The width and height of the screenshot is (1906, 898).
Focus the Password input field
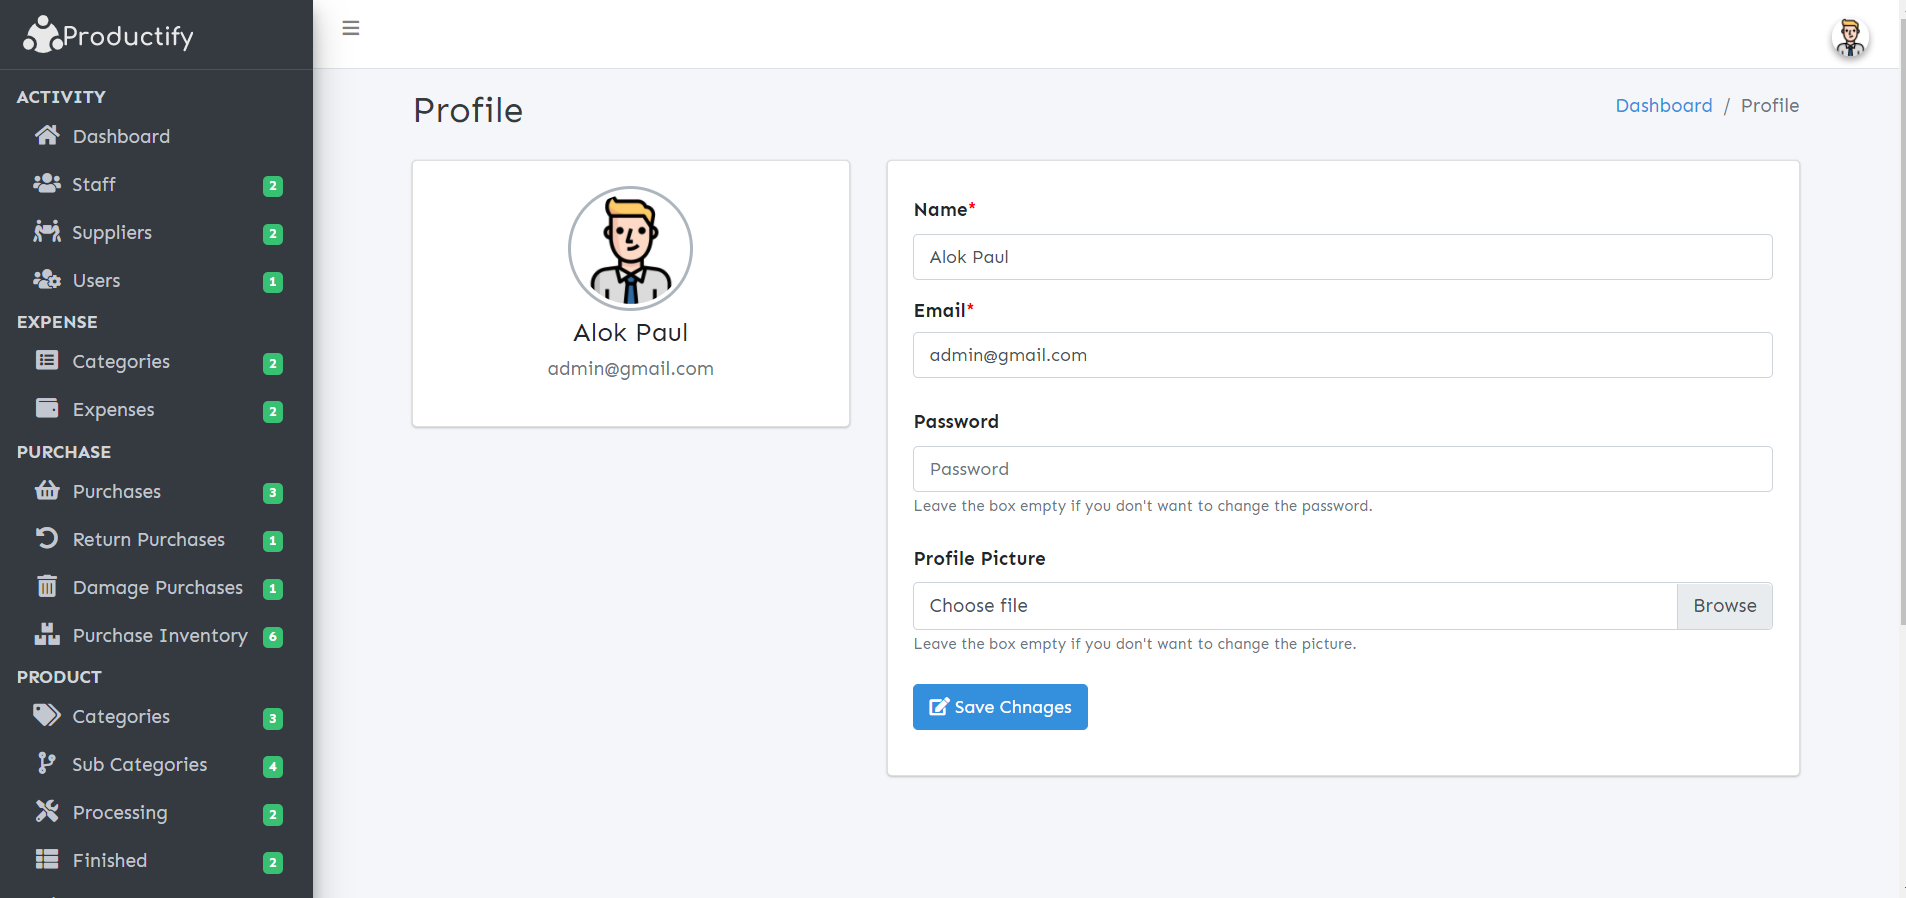tap(1342, 469)
